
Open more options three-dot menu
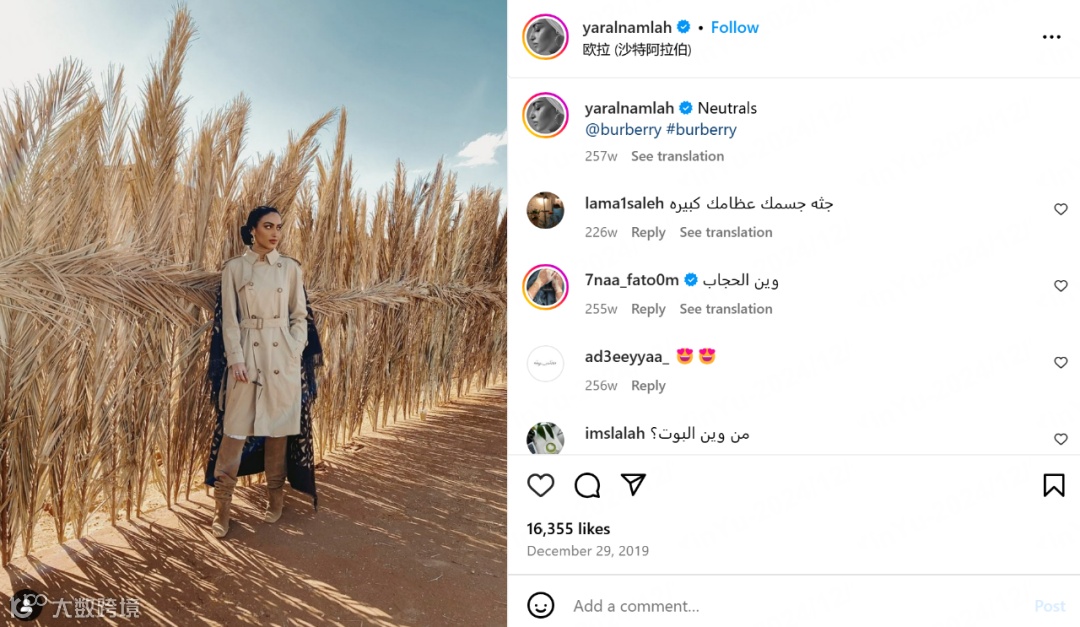click(1052, 37)
